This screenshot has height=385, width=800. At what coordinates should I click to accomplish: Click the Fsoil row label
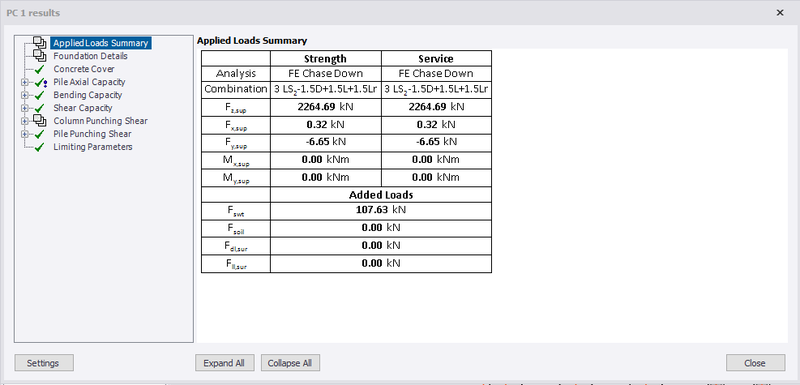point(236,229)
